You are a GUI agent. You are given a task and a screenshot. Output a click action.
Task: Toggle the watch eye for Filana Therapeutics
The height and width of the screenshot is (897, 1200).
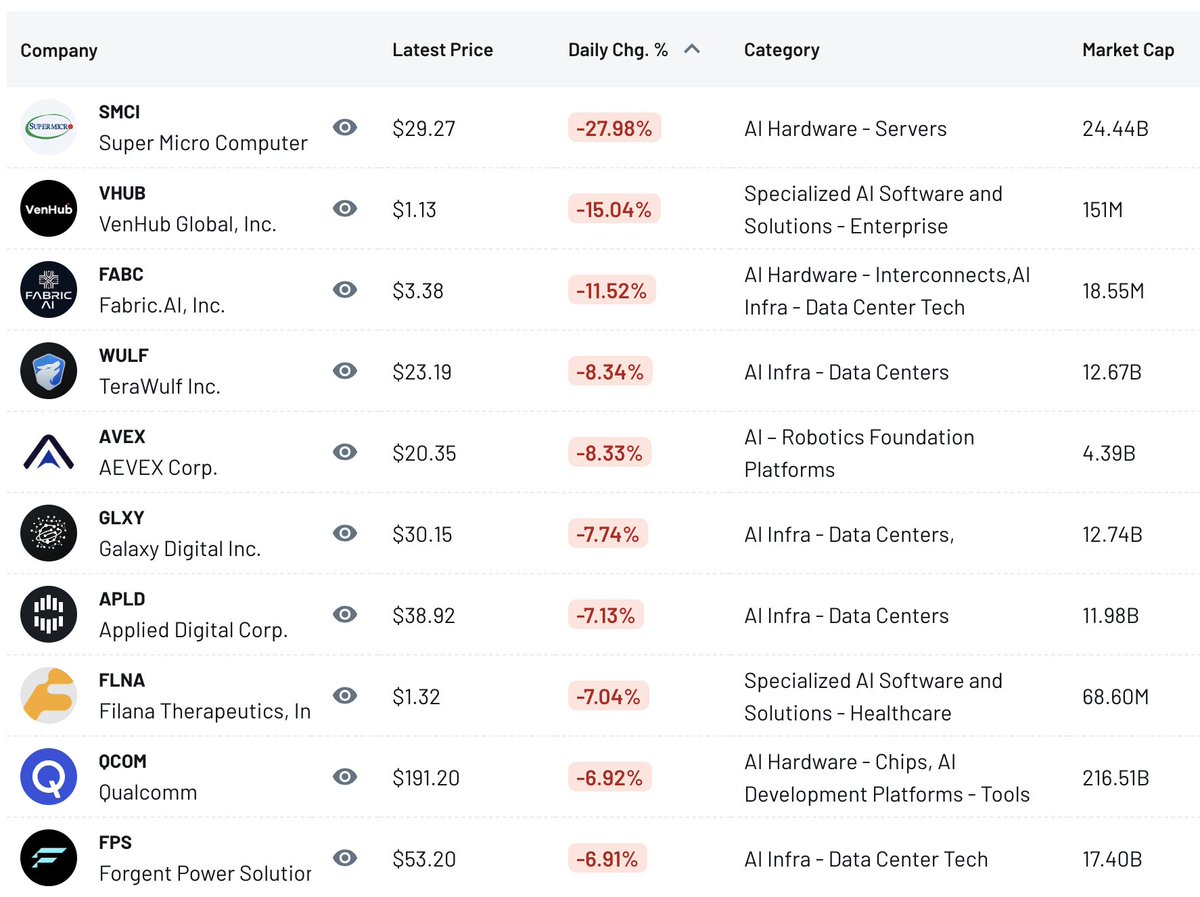[x=345, y=695]
